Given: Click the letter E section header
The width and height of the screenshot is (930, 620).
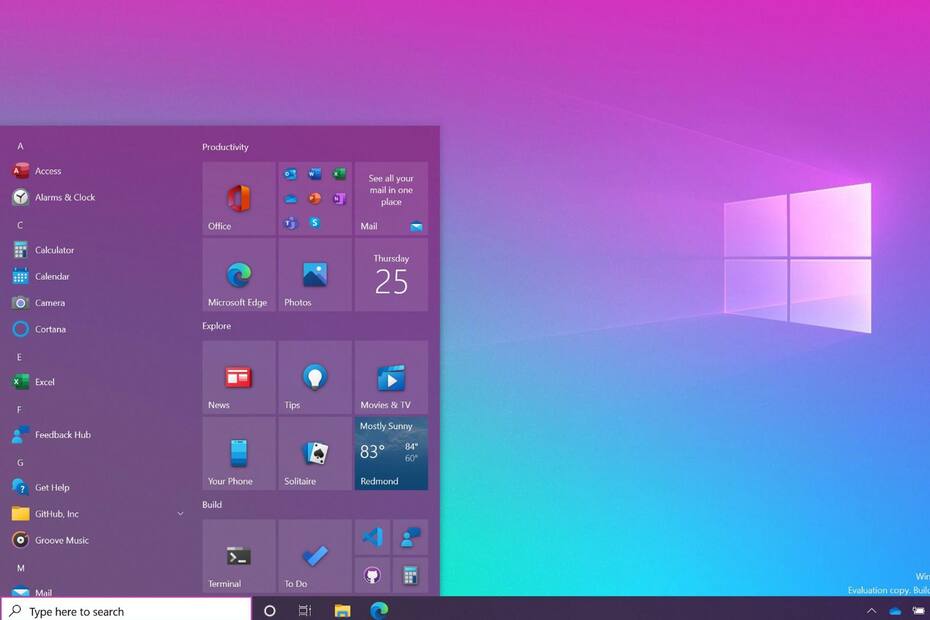Looking at the screenshot, I should 20,357.
